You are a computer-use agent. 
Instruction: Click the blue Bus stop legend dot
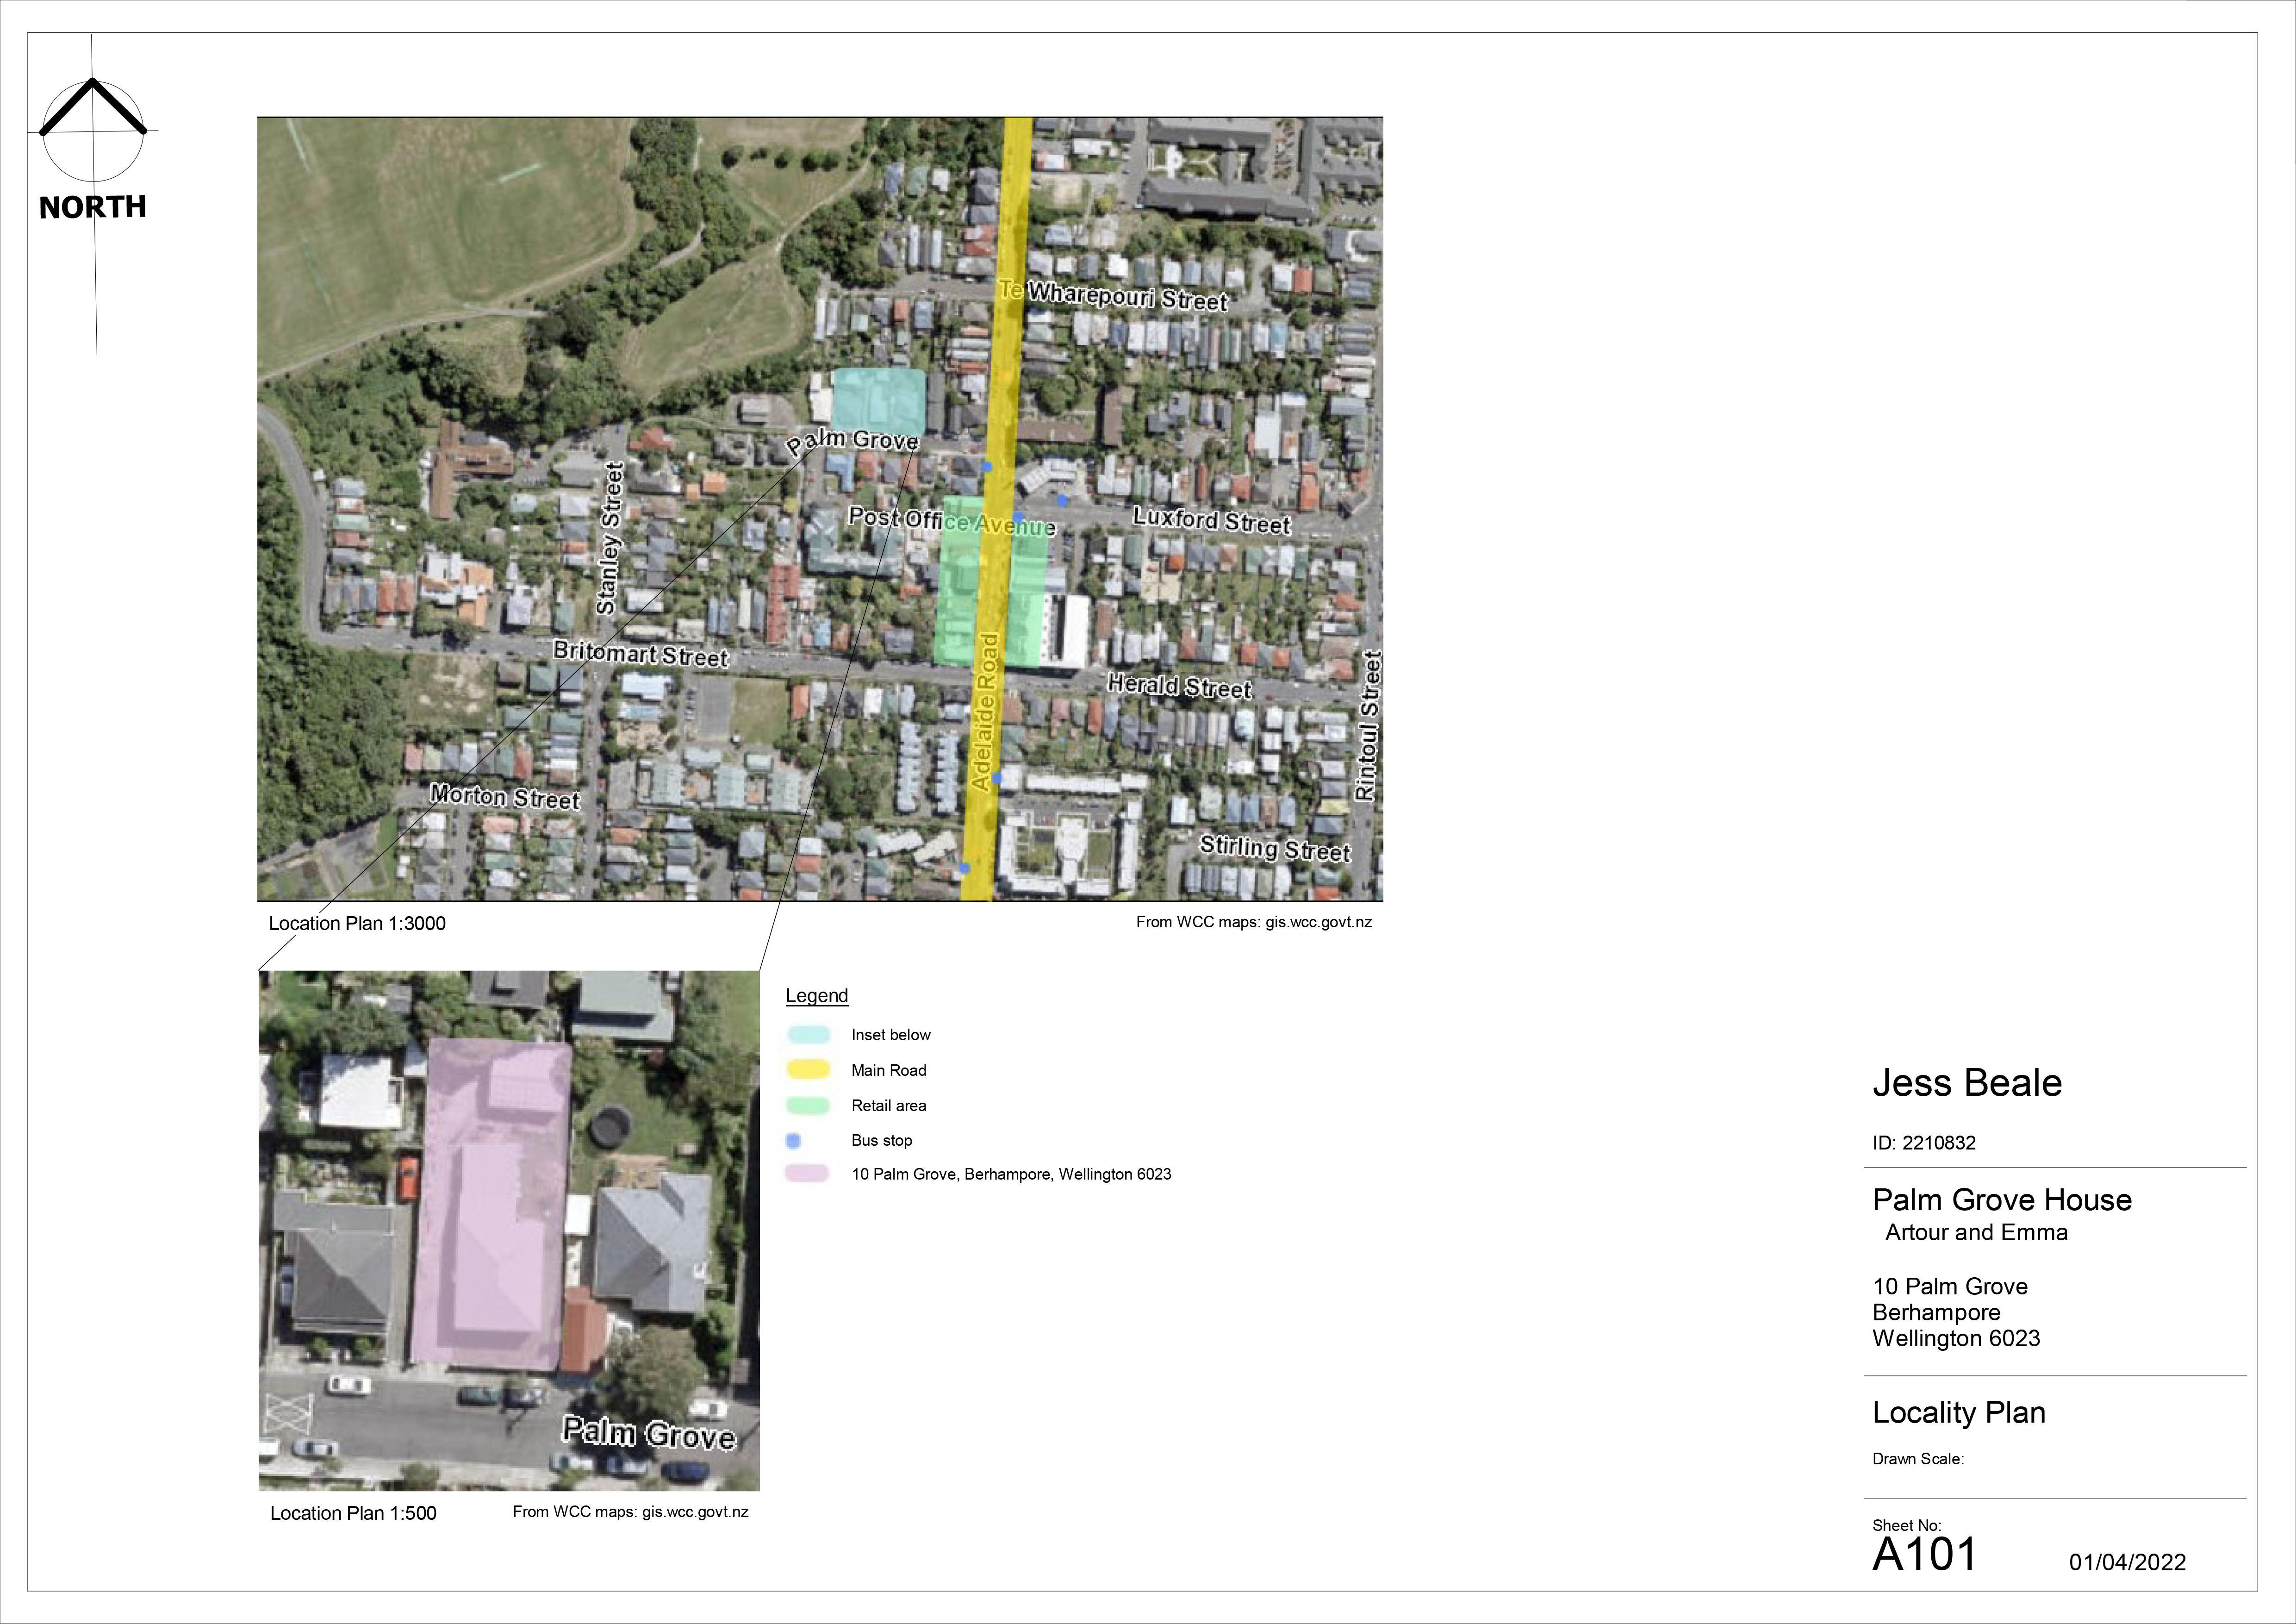793,1140
